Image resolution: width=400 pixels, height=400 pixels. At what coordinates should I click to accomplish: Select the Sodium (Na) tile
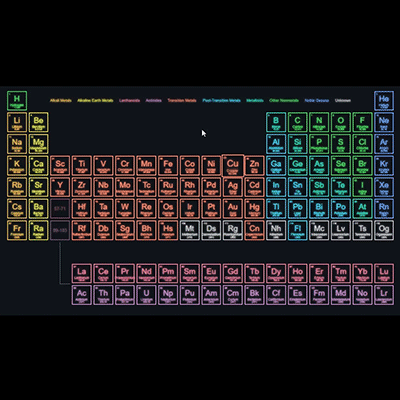click(x=17, y=144)
